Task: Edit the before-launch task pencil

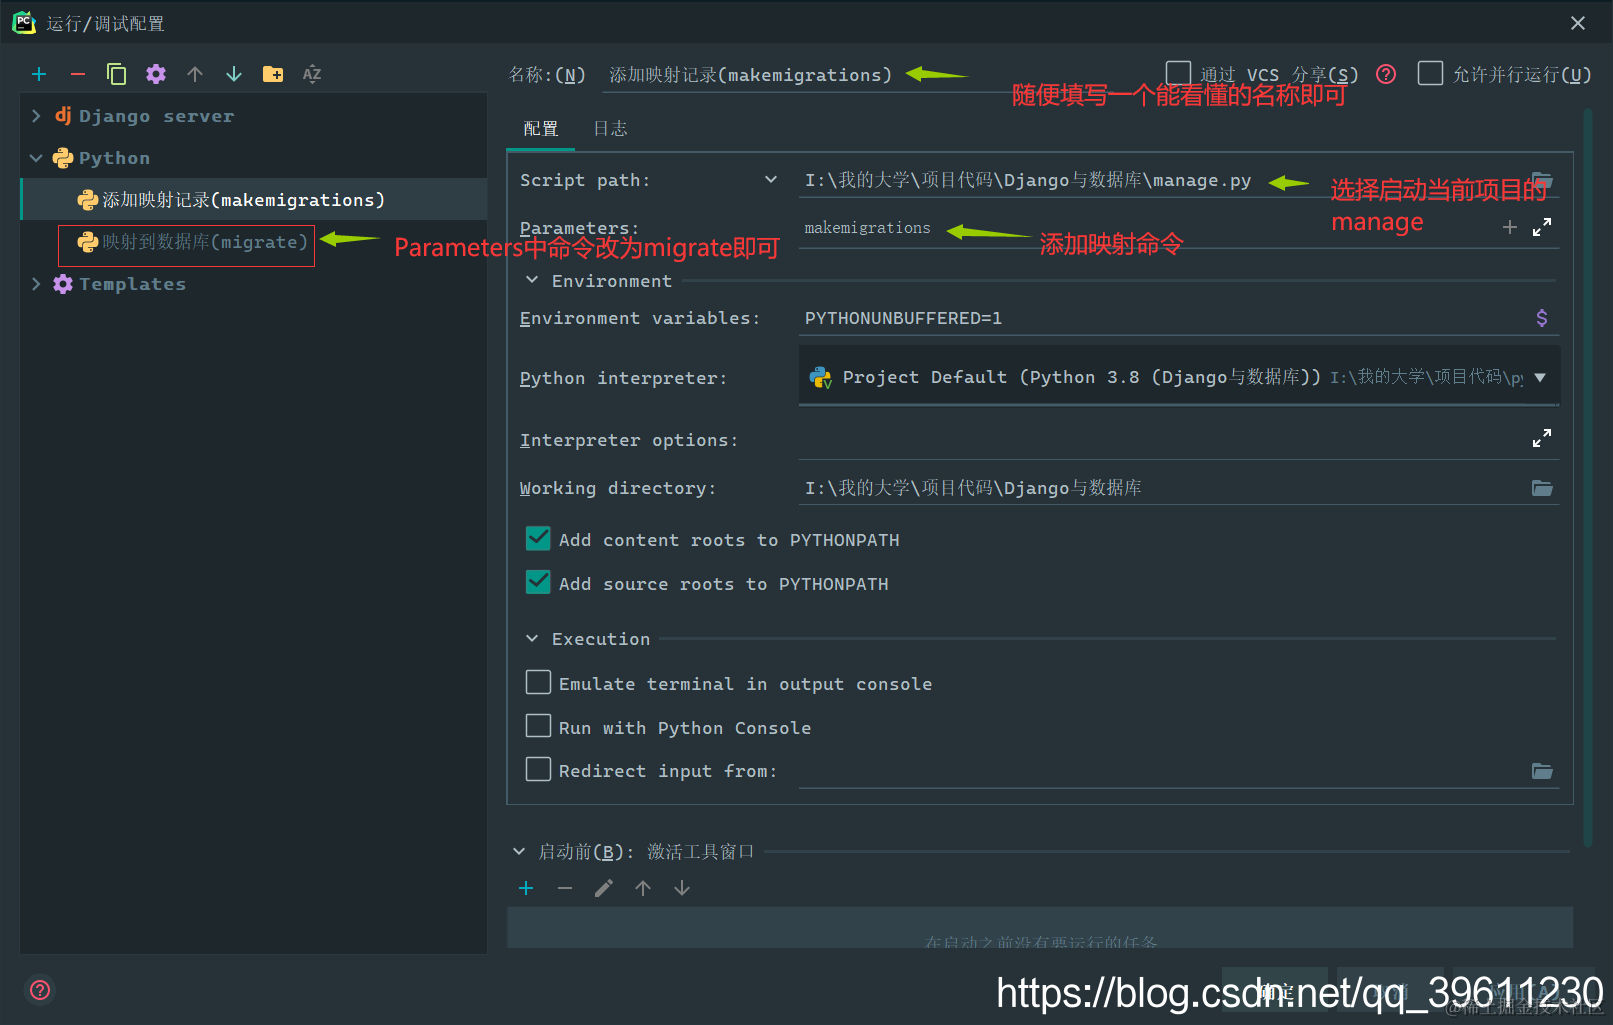Action: (x=604, y=888)
